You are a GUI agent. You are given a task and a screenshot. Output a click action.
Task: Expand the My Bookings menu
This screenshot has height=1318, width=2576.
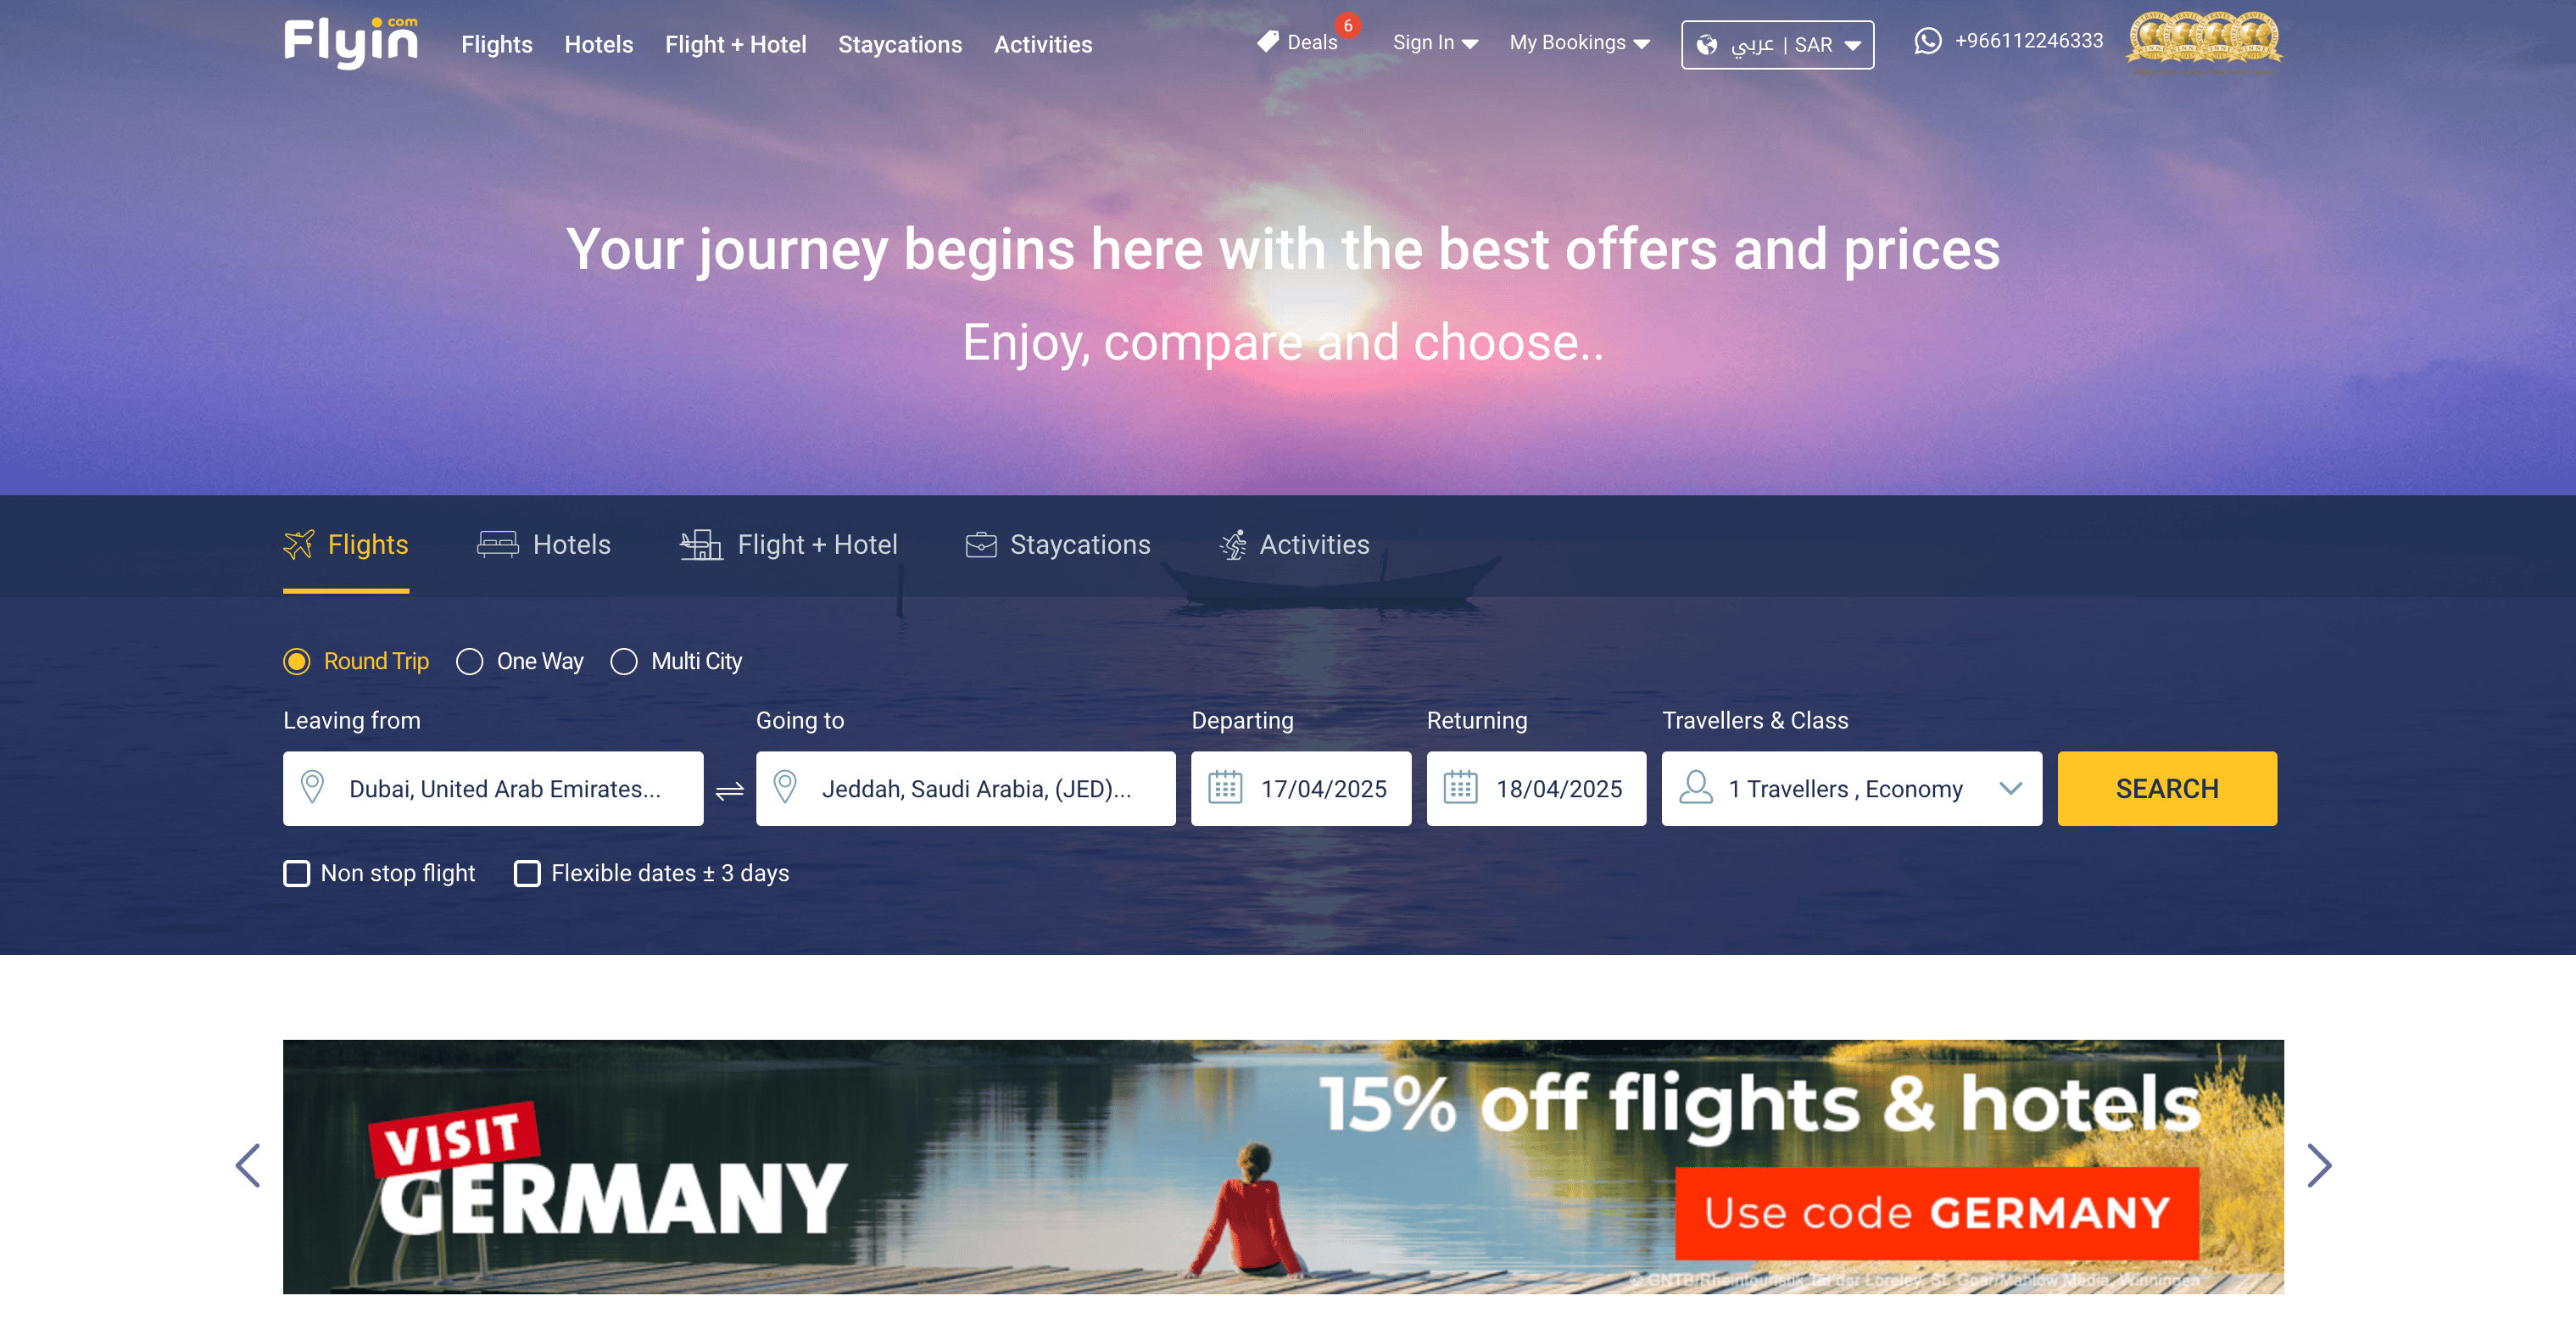[1579, 43]
